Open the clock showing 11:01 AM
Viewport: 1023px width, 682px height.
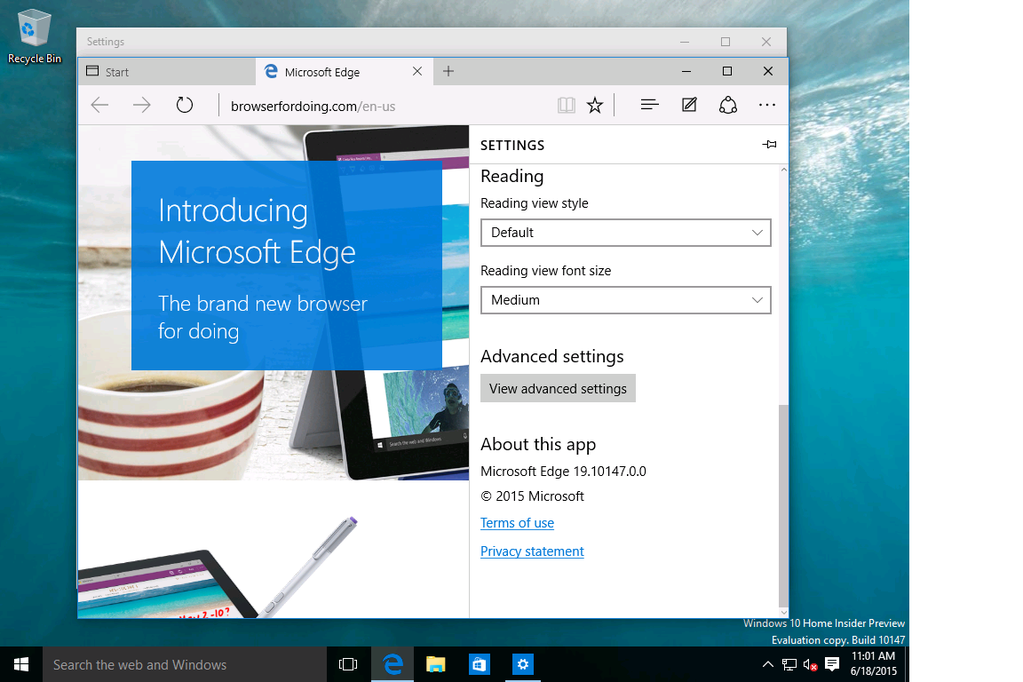[x=873, y=664]
